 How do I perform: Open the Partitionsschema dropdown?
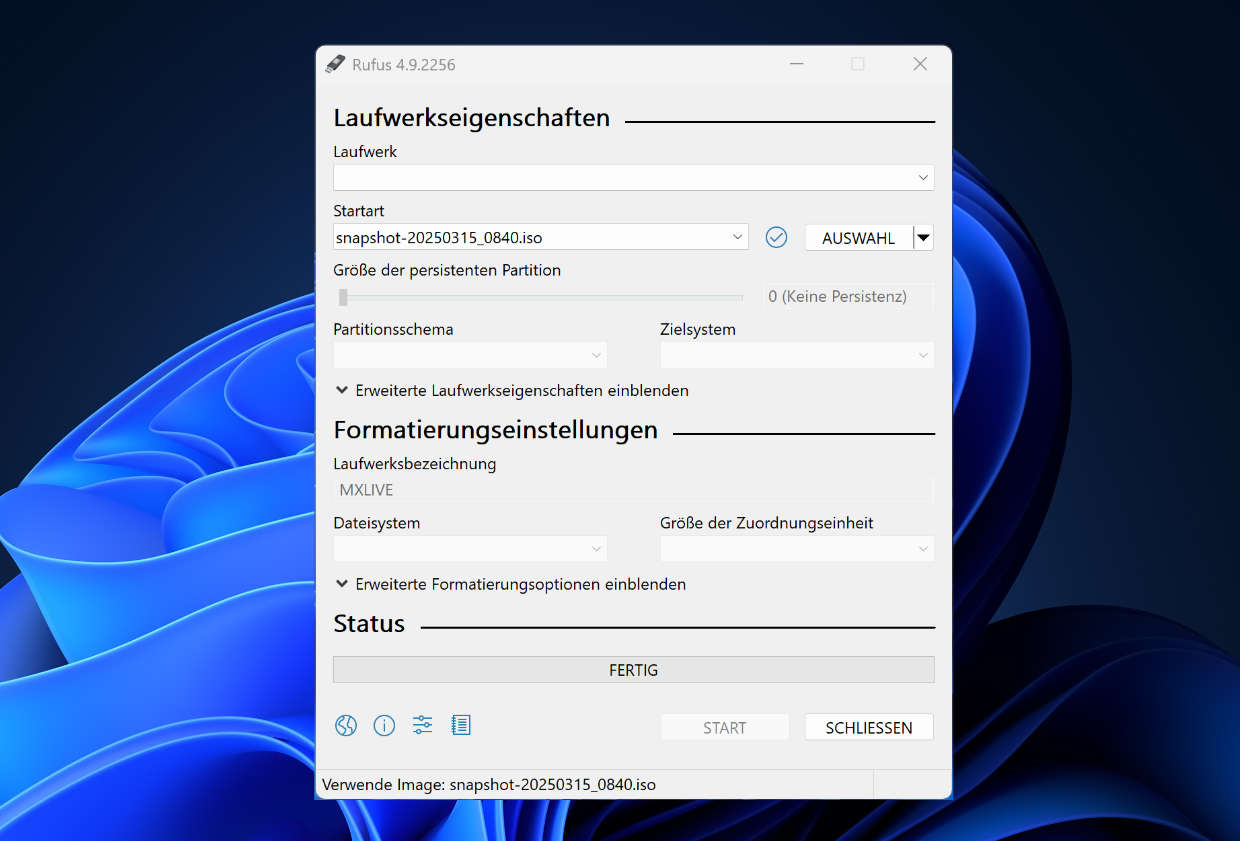tap(470, 355)
